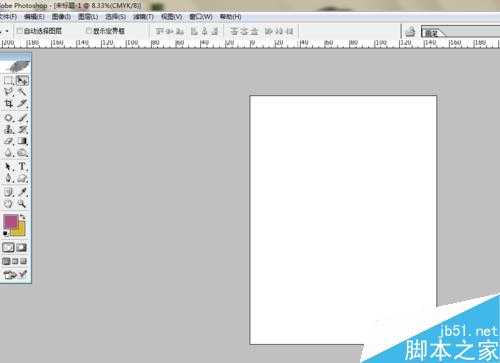Open the 滤镜(T) menu

(x=143, y=17)
